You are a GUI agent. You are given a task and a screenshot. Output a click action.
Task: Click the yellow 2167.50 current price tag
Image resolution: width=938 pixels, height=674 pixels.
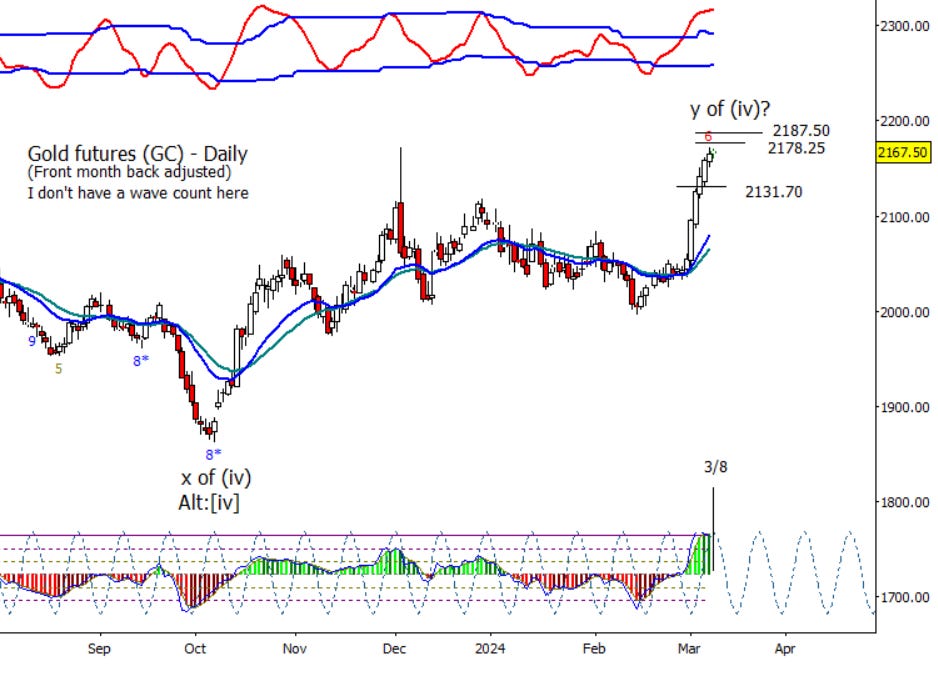pyautogui.click(x=904, y=152)
